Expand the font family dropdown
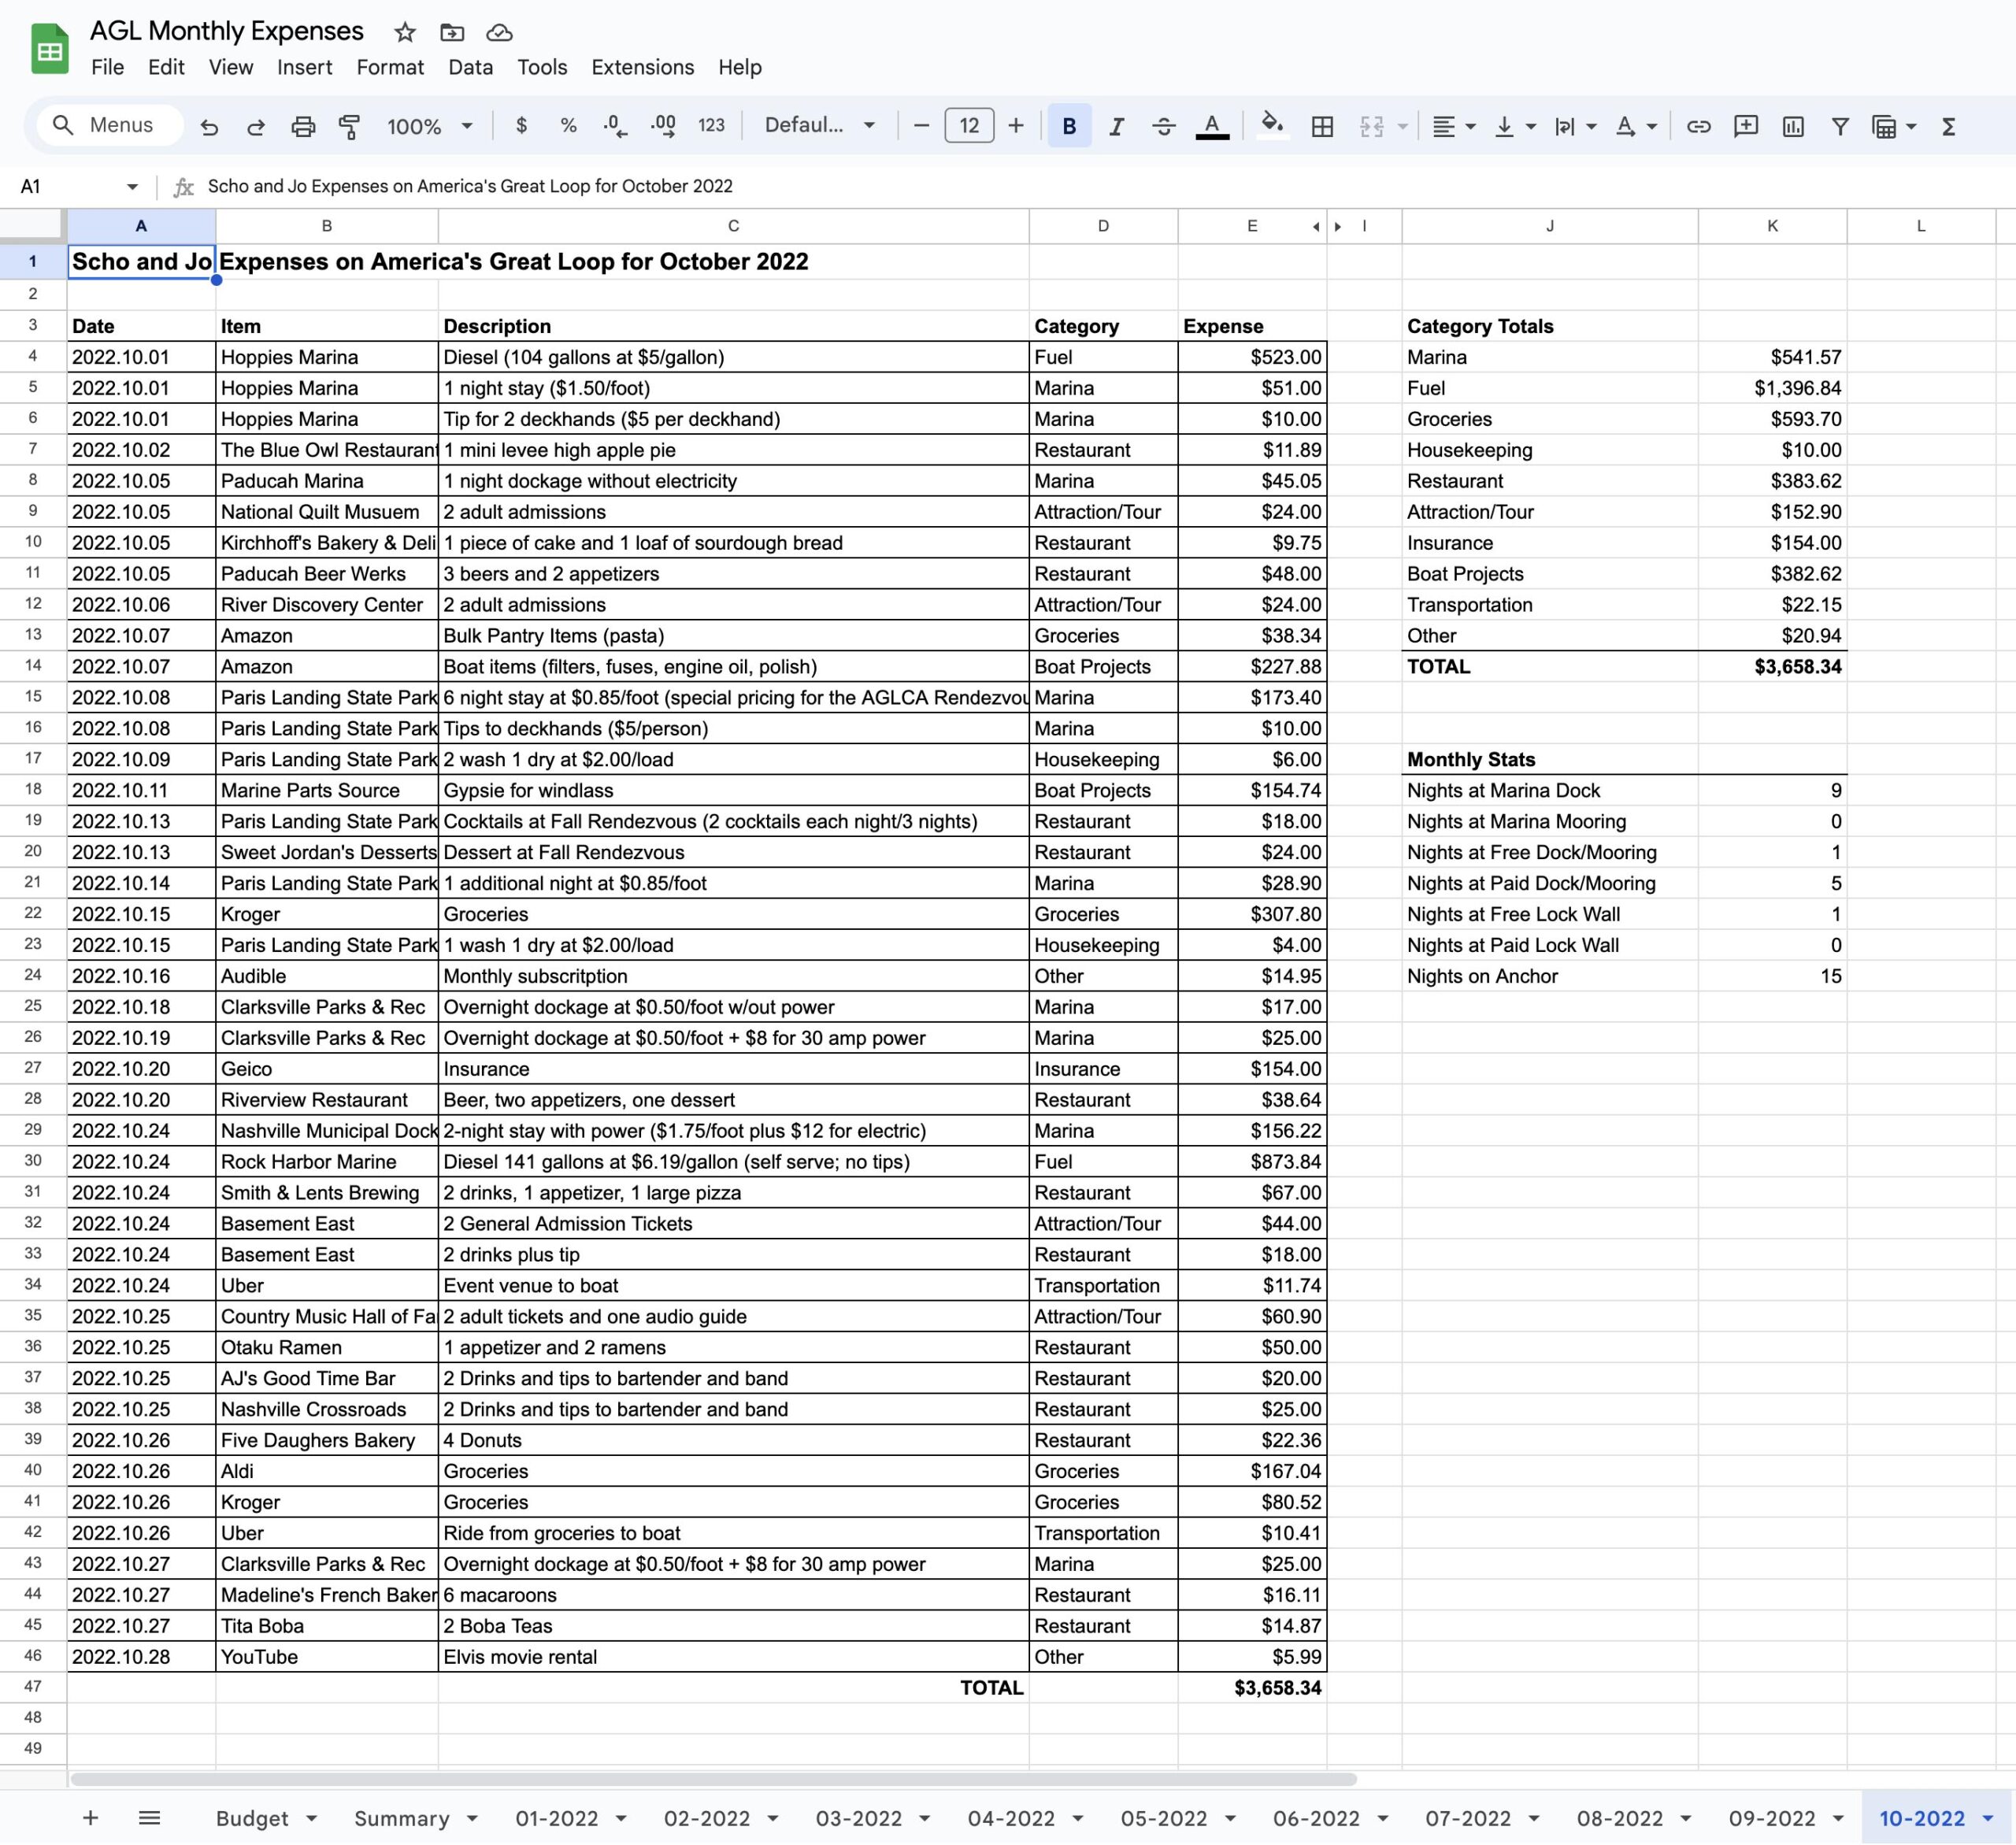The width and height of the screenshot is (2016, 1845). 820,126
